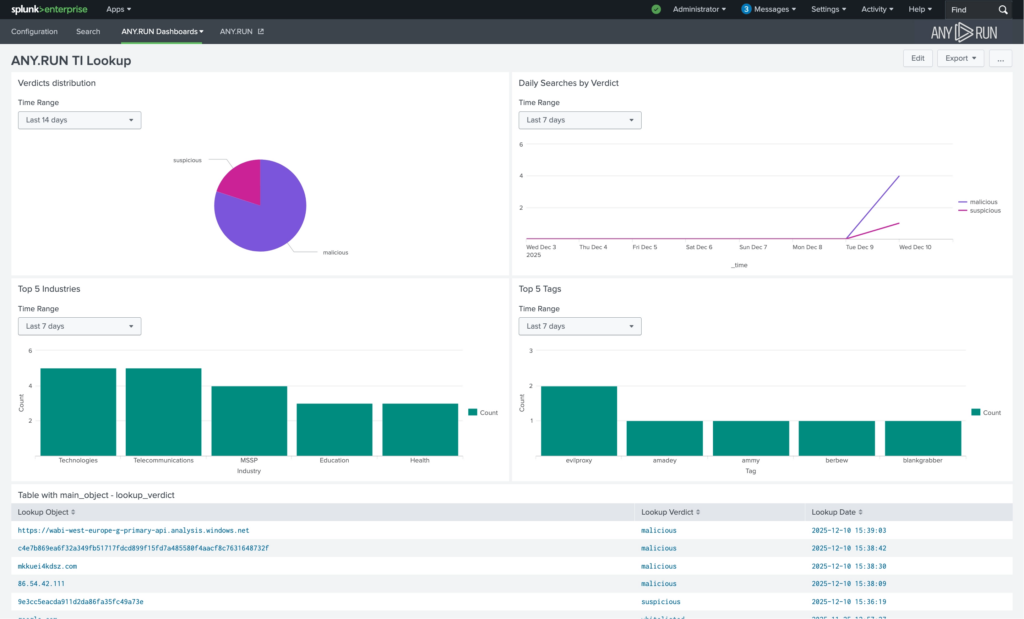Sort table by Lookup Verdict column

point(670,512)
